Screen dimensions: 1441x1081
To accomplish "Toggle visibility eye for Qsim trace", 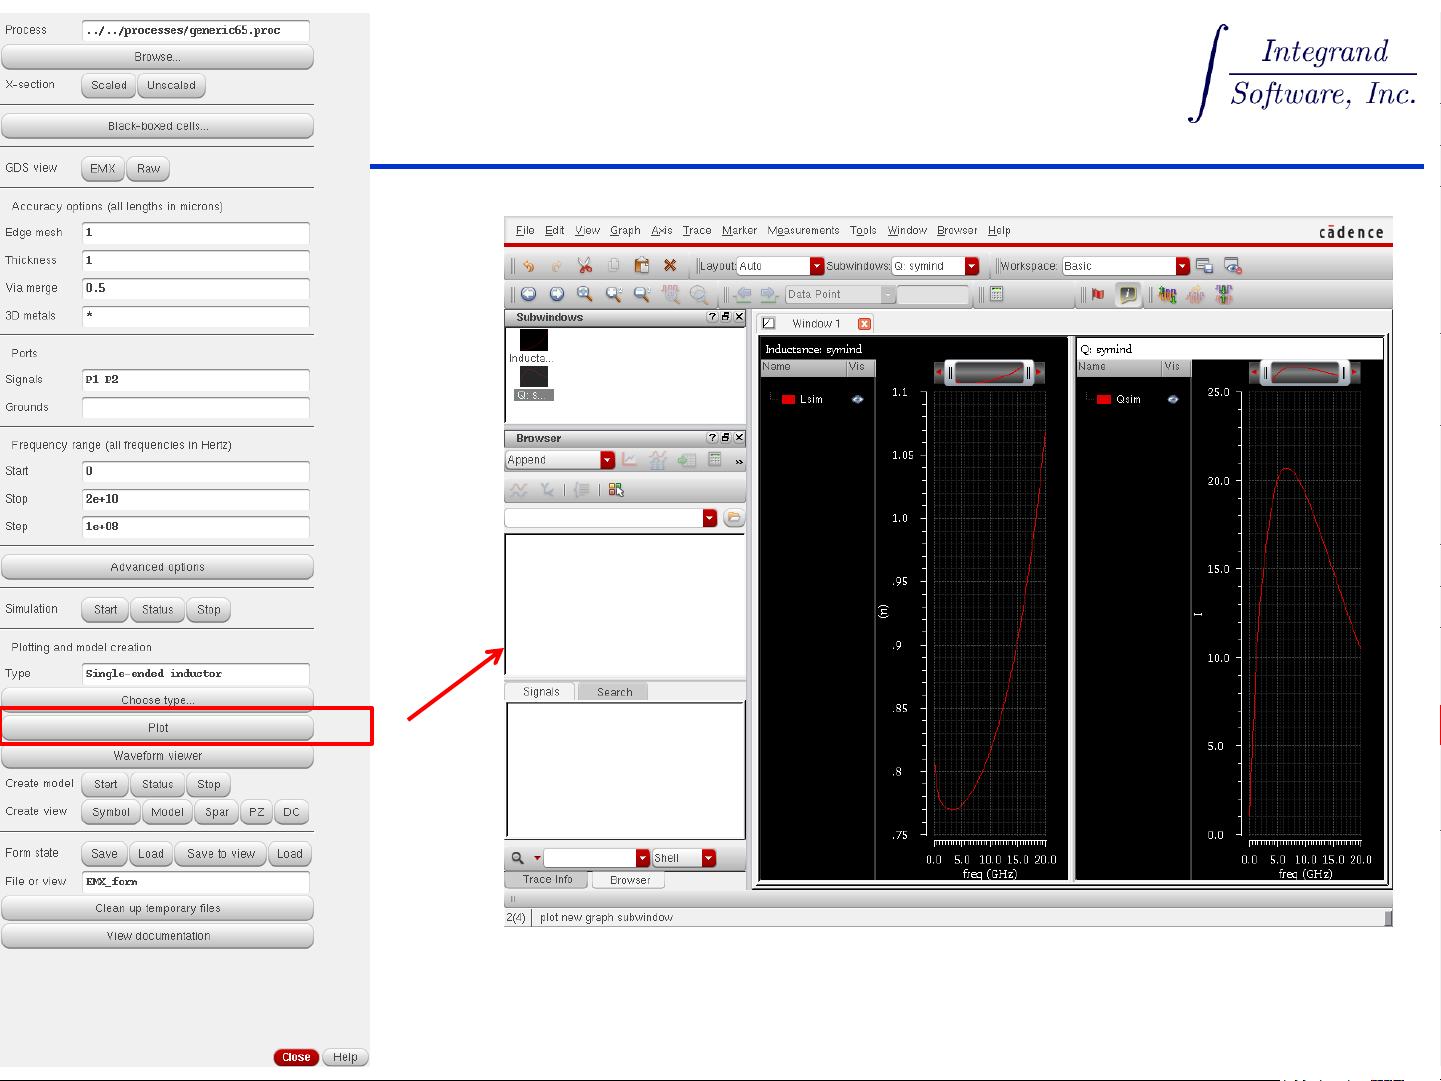I will tap(1173, 399).
